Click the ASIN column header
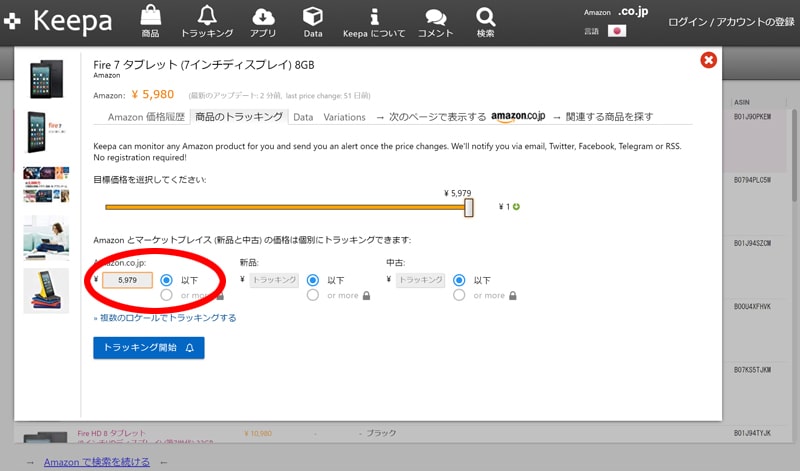Viewport: 800px width, 471px height. (742, 102)
